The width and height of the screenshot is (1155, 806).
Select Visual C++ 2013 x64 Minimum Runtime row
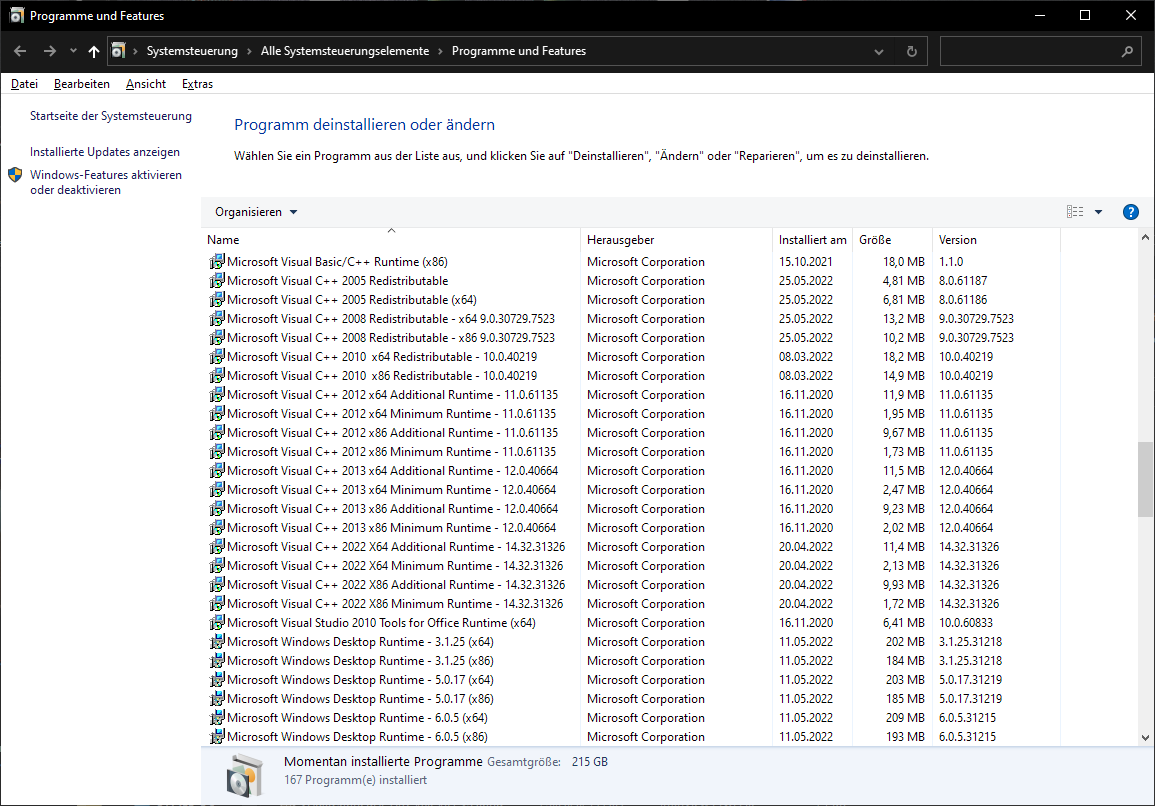click(x=631, y=490)
